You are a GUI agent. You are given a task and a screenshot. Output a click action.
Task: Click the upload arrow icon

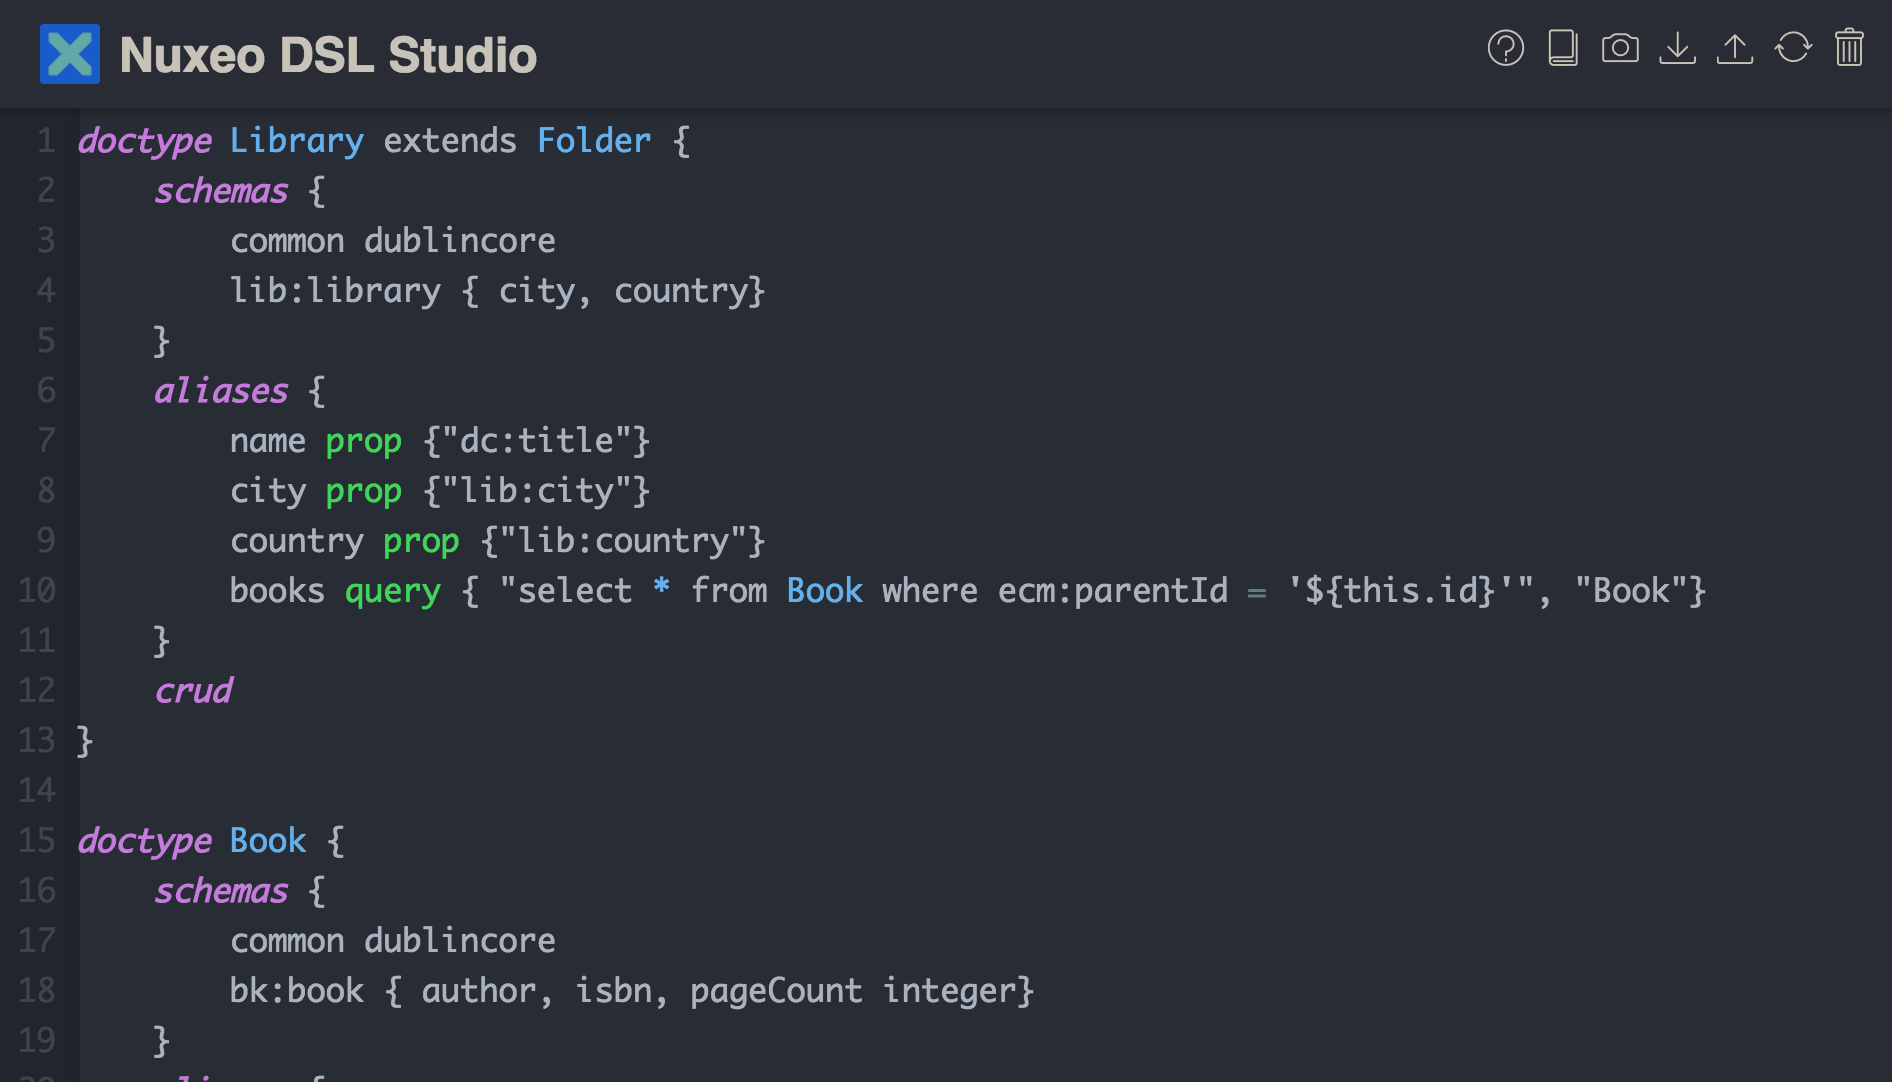click(x=1735, y=48)
